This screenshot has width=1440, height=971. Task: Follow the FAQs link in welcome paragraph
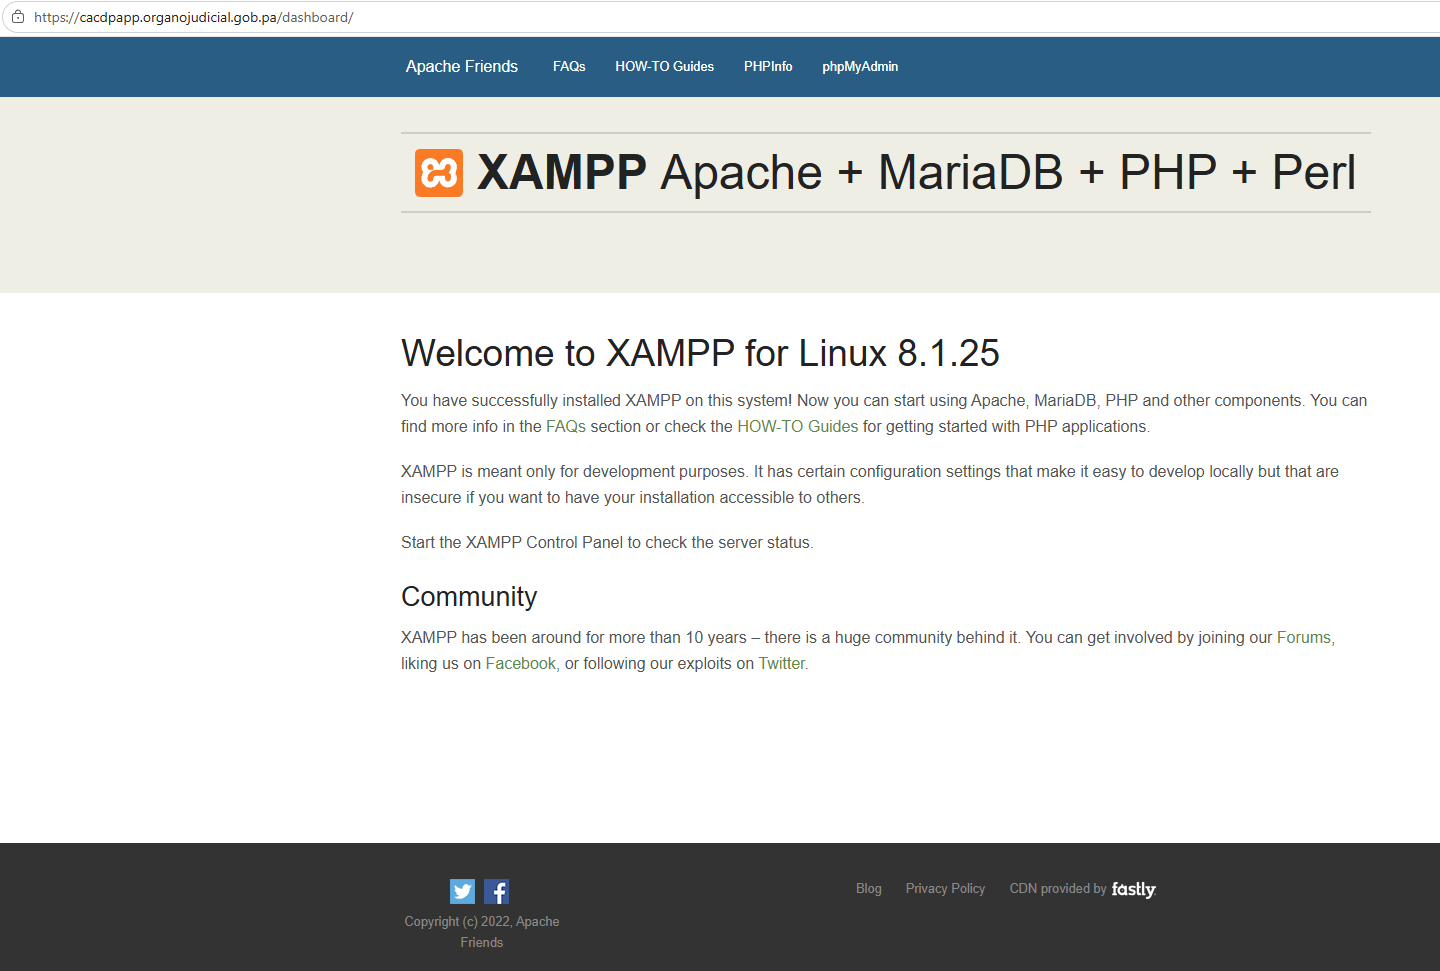tap(566, 426)
